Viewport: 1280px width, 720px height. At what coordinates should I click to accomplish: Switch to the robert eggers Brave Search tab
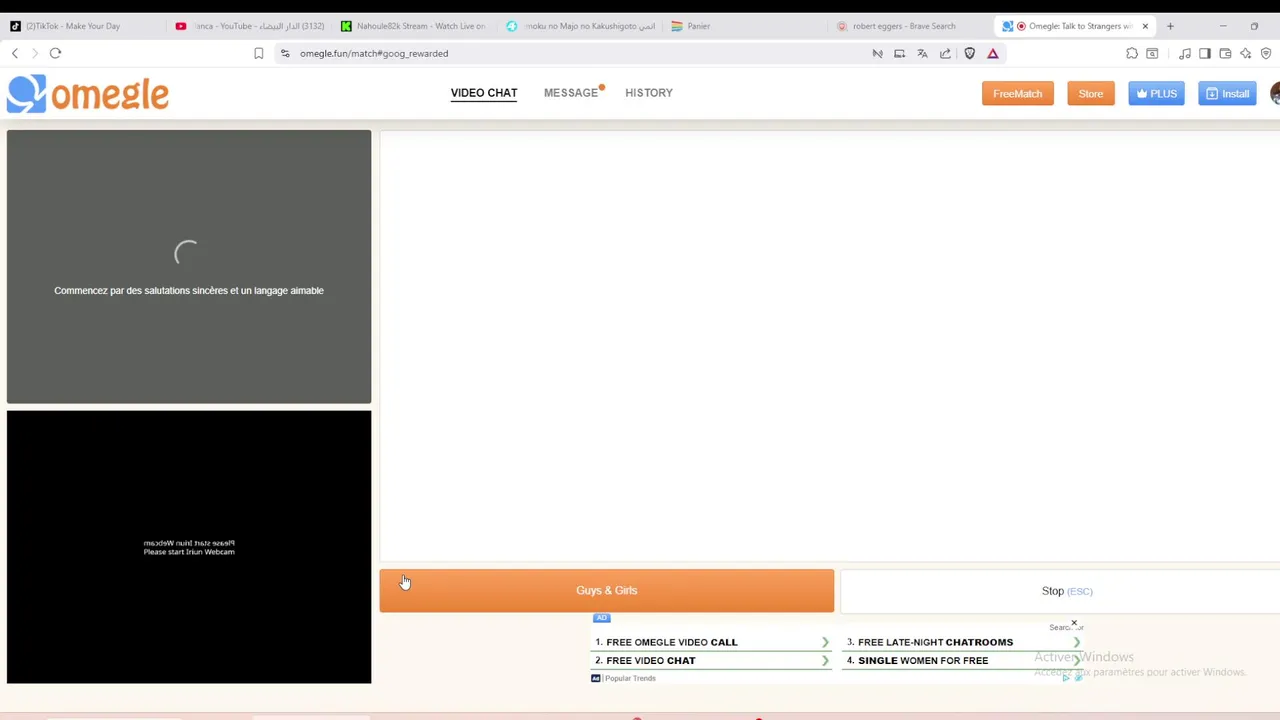coord(910,26)
